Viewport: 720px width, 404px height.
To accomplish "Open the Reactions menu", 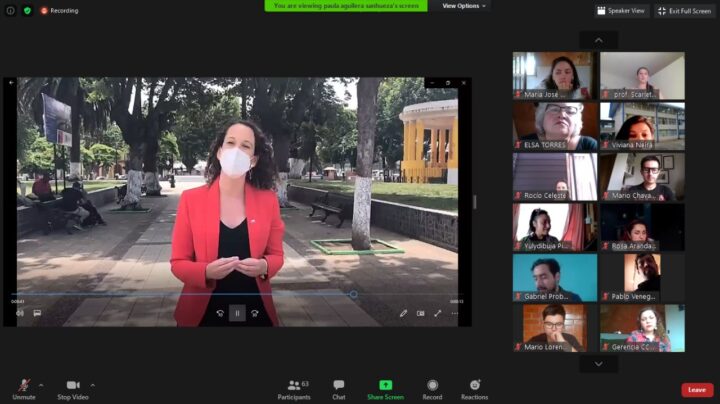I will pos(475,387).
